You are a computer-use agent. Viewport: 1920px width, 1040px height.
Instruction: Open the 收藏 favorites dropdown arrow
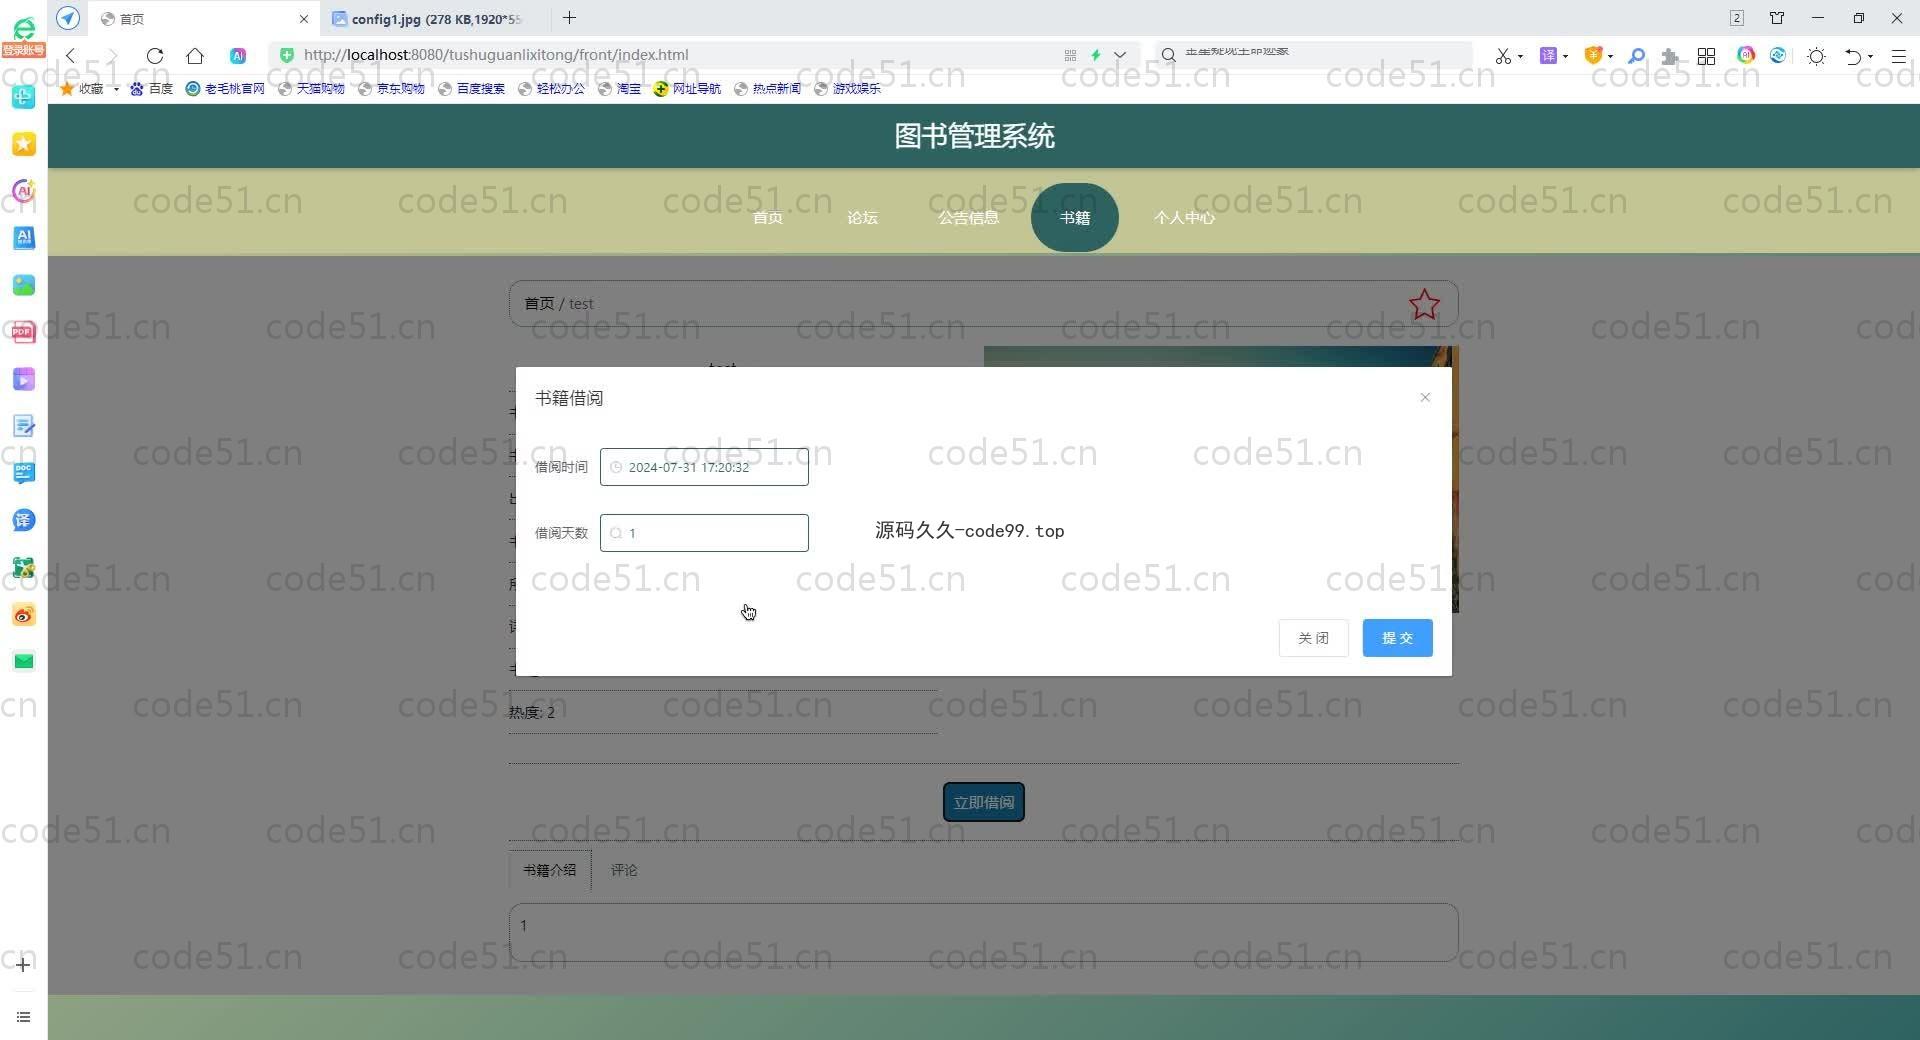point(116,89)
